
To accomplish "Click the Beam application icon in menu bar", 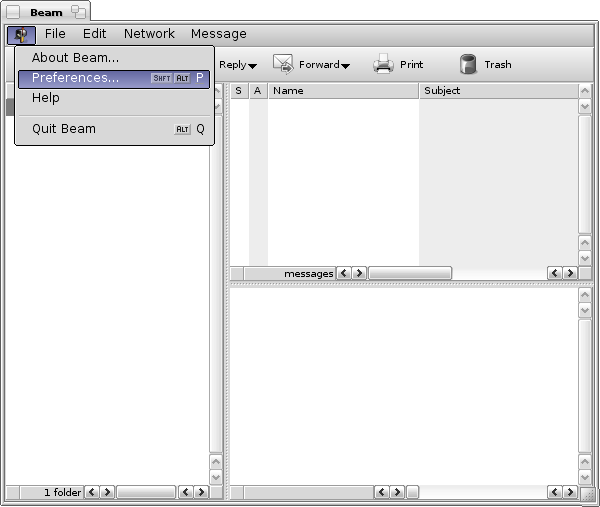I will click(20, 34).
